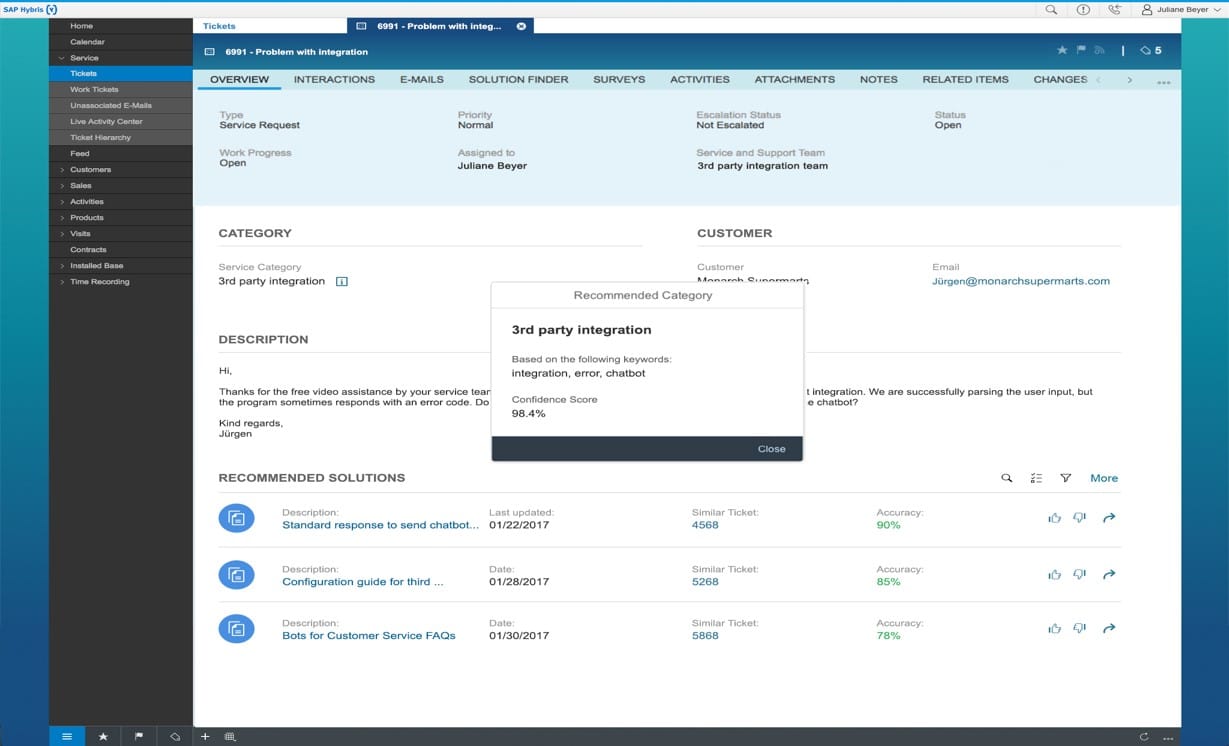Open the OVERVIEW tab
Image resolution: width=1229 pixels, height=746 pixels.
click(x=239, y=79)
